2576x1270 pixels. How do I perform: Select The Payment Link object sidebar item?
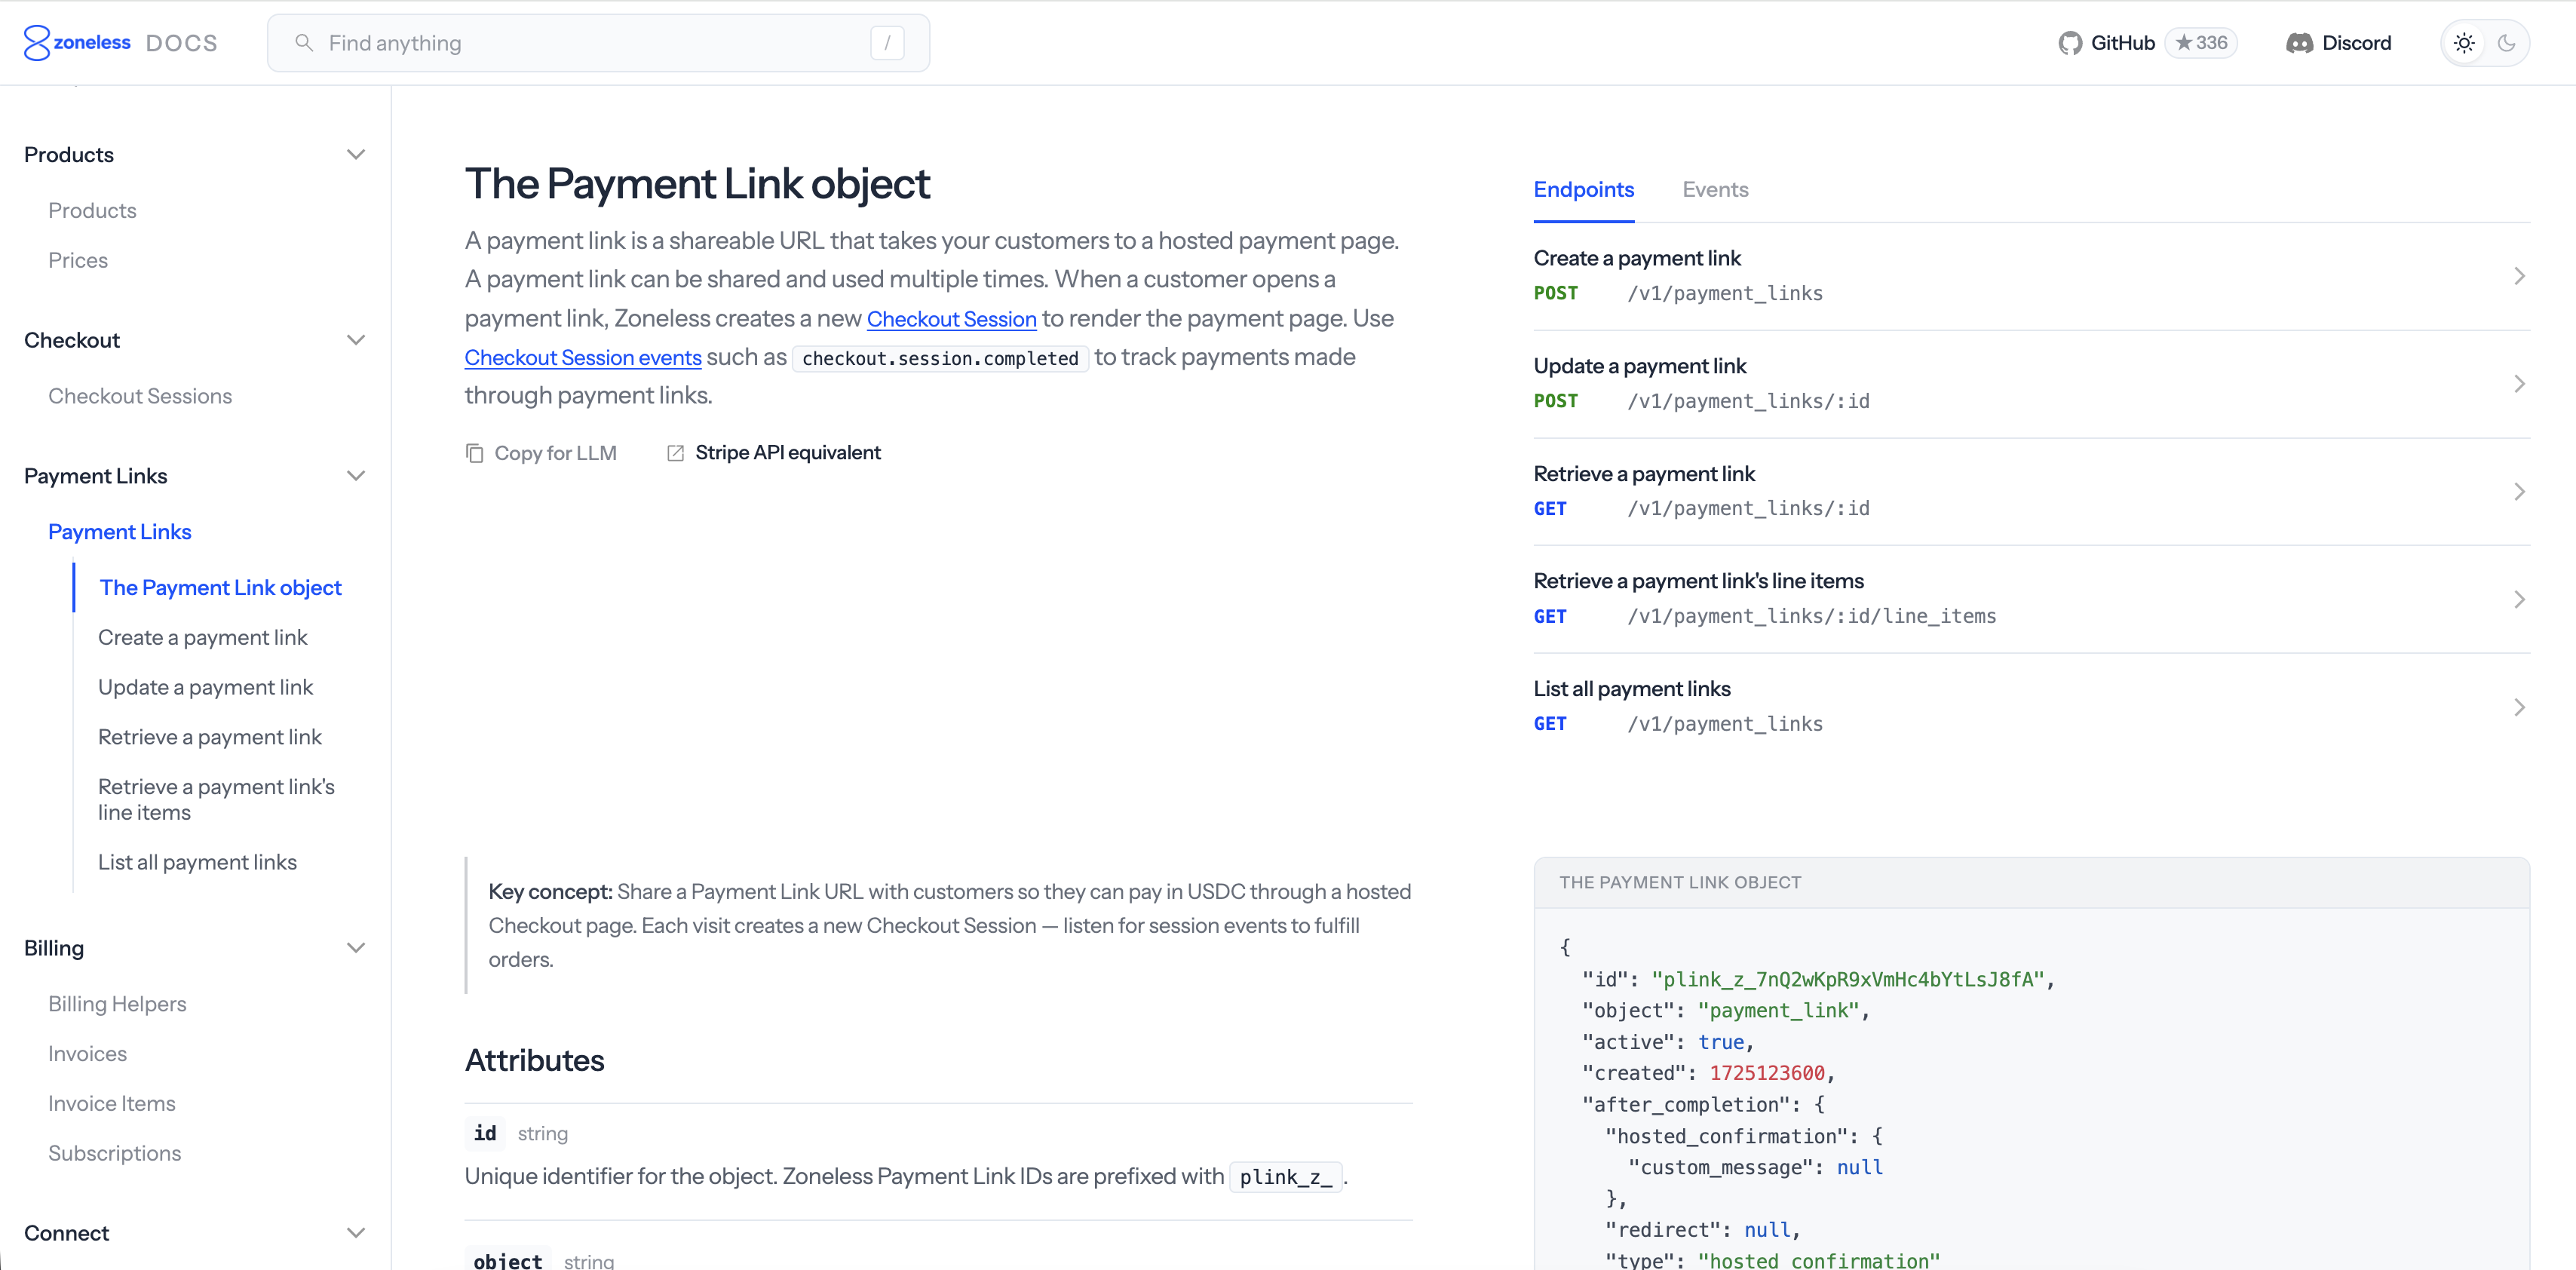point(220,588)
